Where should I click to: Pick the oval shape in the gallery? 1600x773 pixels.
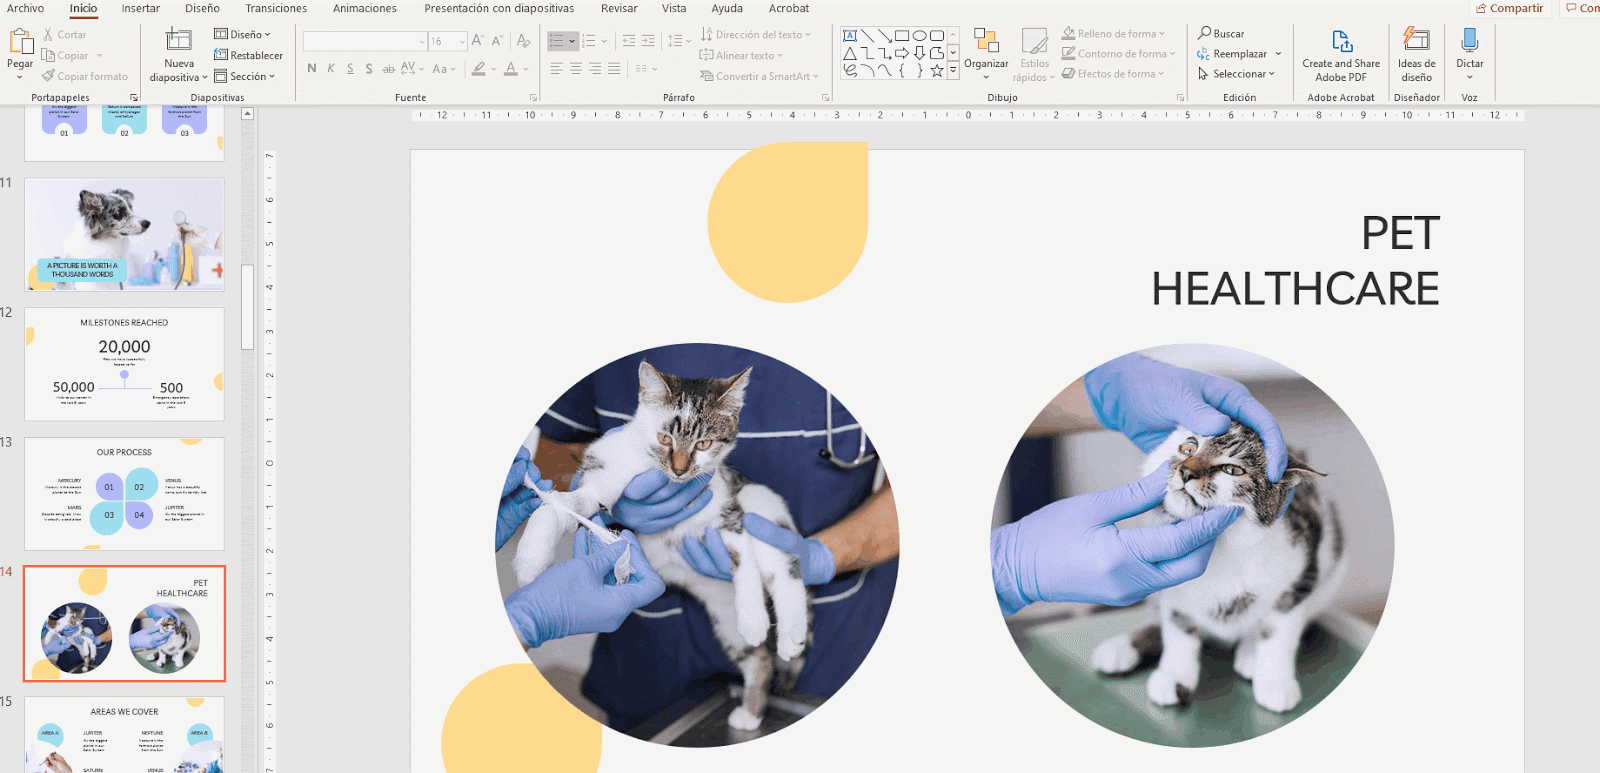920,36
